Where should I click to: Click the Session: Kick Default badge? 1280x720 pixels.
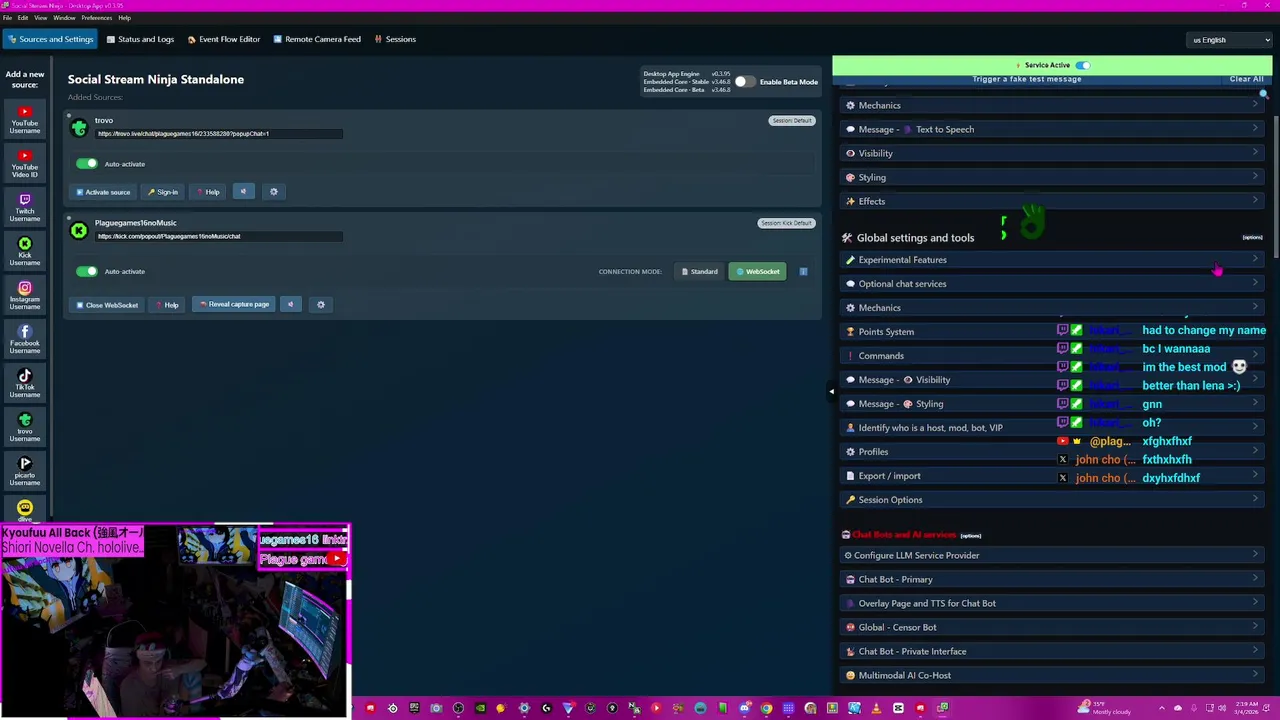point(786,223)
